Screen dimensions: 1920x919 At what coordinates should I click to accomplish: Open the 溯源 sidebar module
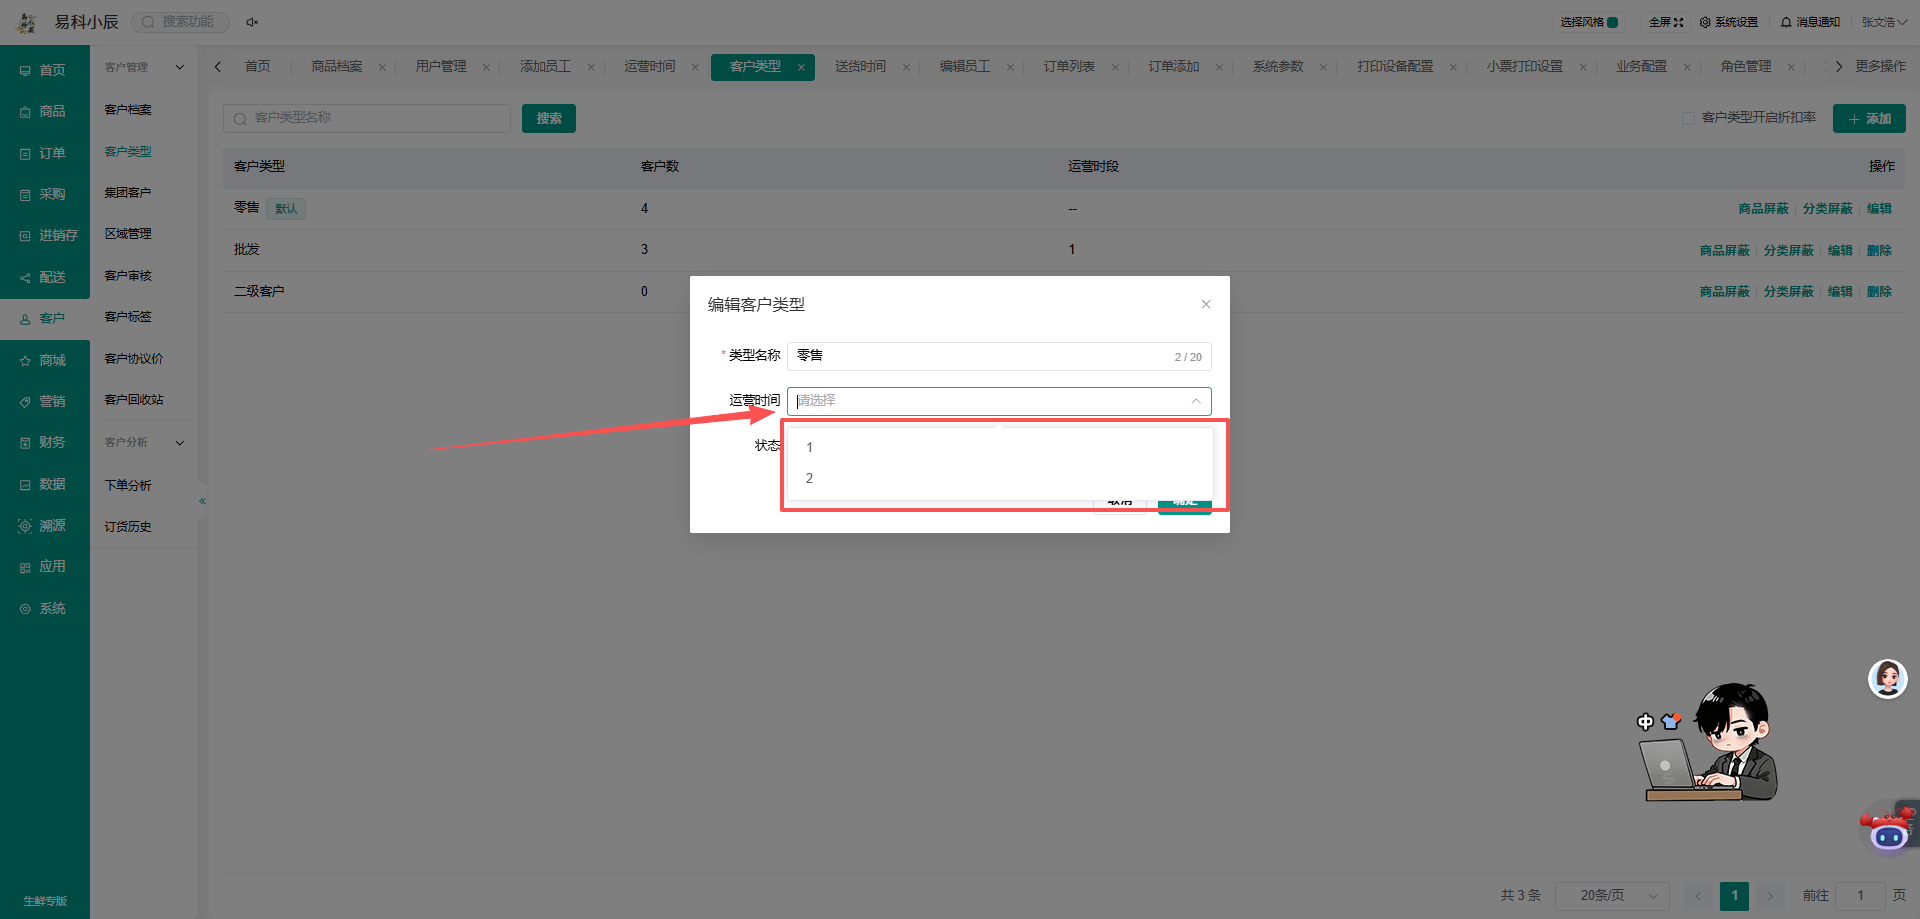click(44, 526)
